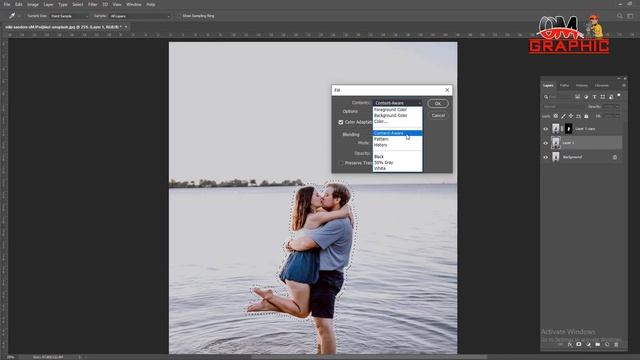Filter layers by shape layer icon
This screenshot has height=360, width=640.
pos(602,97)
